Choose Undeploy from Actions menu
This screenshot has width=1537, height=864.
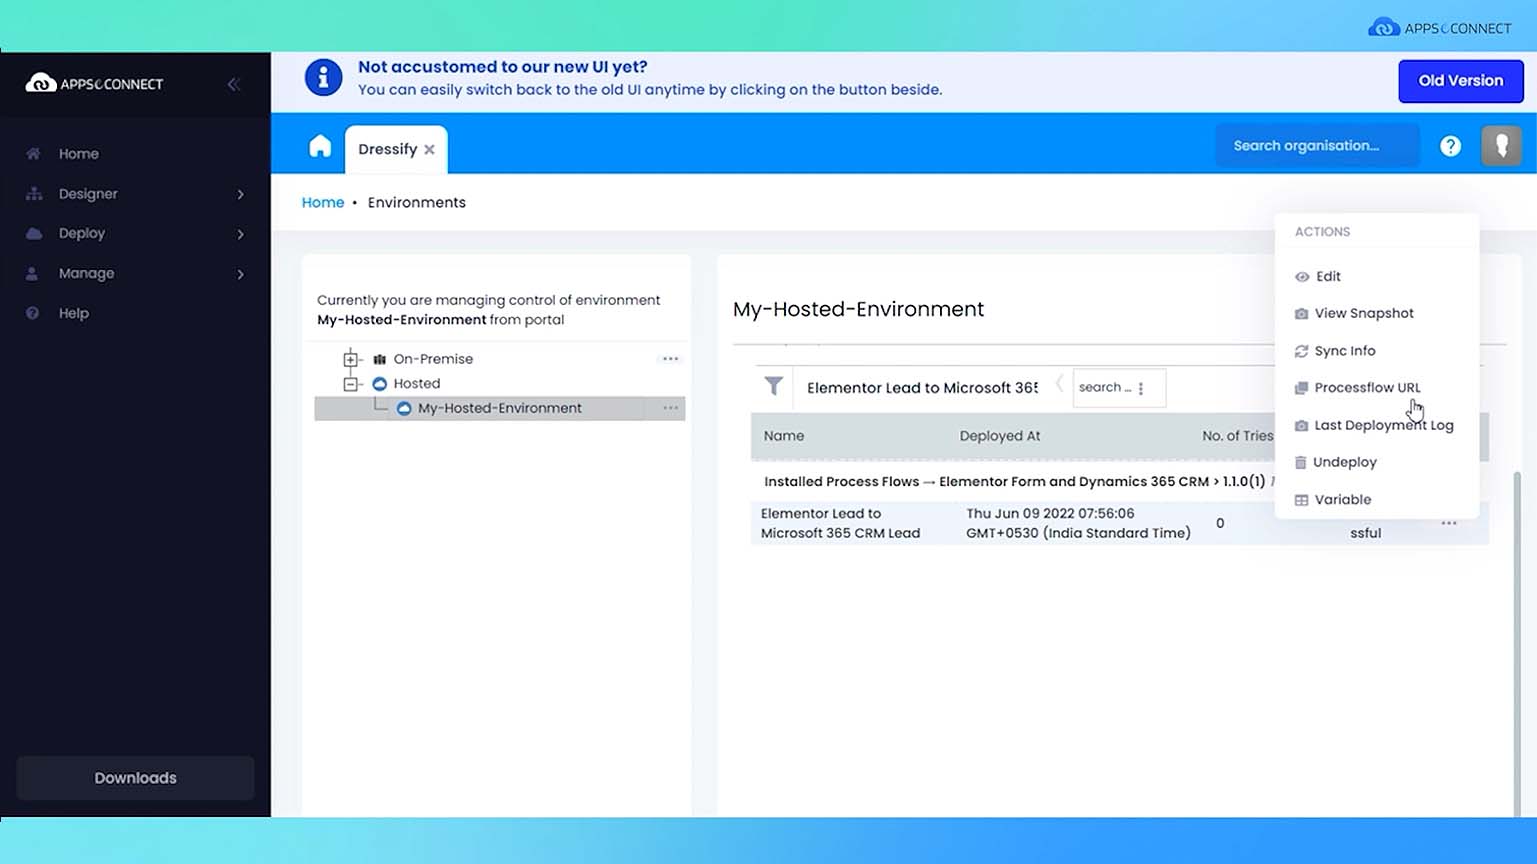pos(1345,462)
